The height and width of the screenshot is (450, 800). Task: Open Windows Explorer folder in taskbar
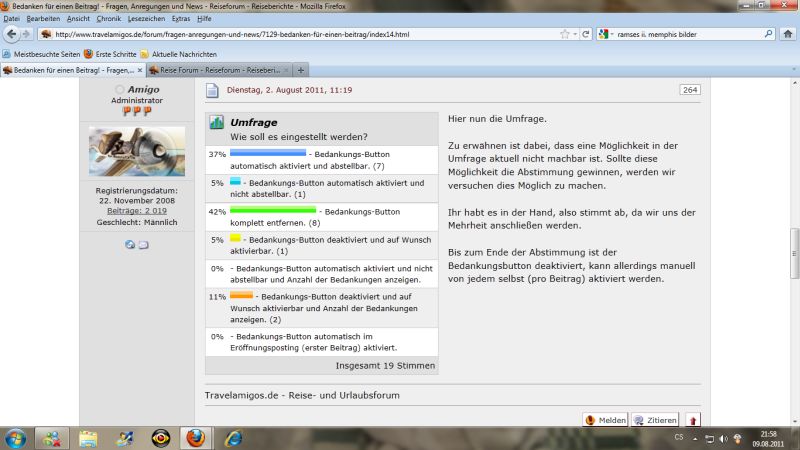[x=88, y=438]
